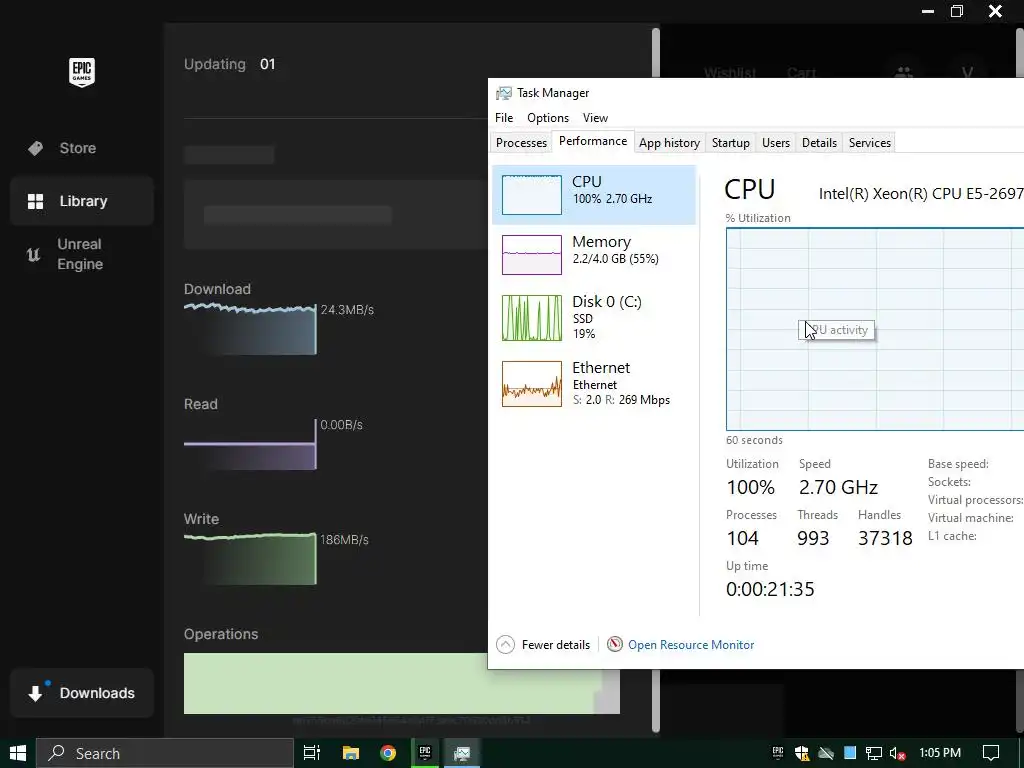Viewport: 1024px width, 768px height.
Task: Click the 186MB/s write speed text
Action: [344, 540]
